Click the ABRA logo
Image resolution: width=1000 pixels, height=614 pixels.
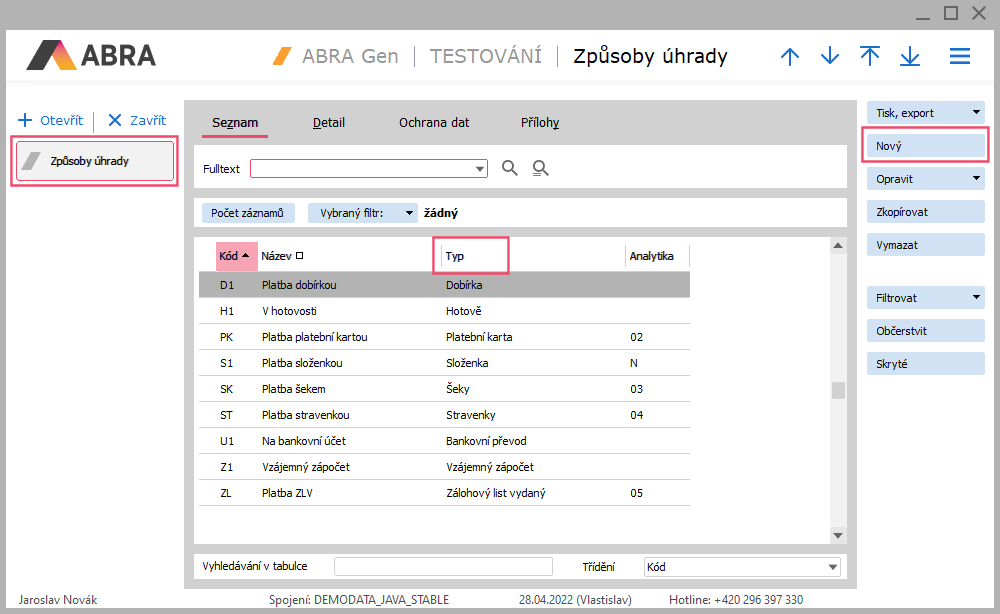click(92, 55)
